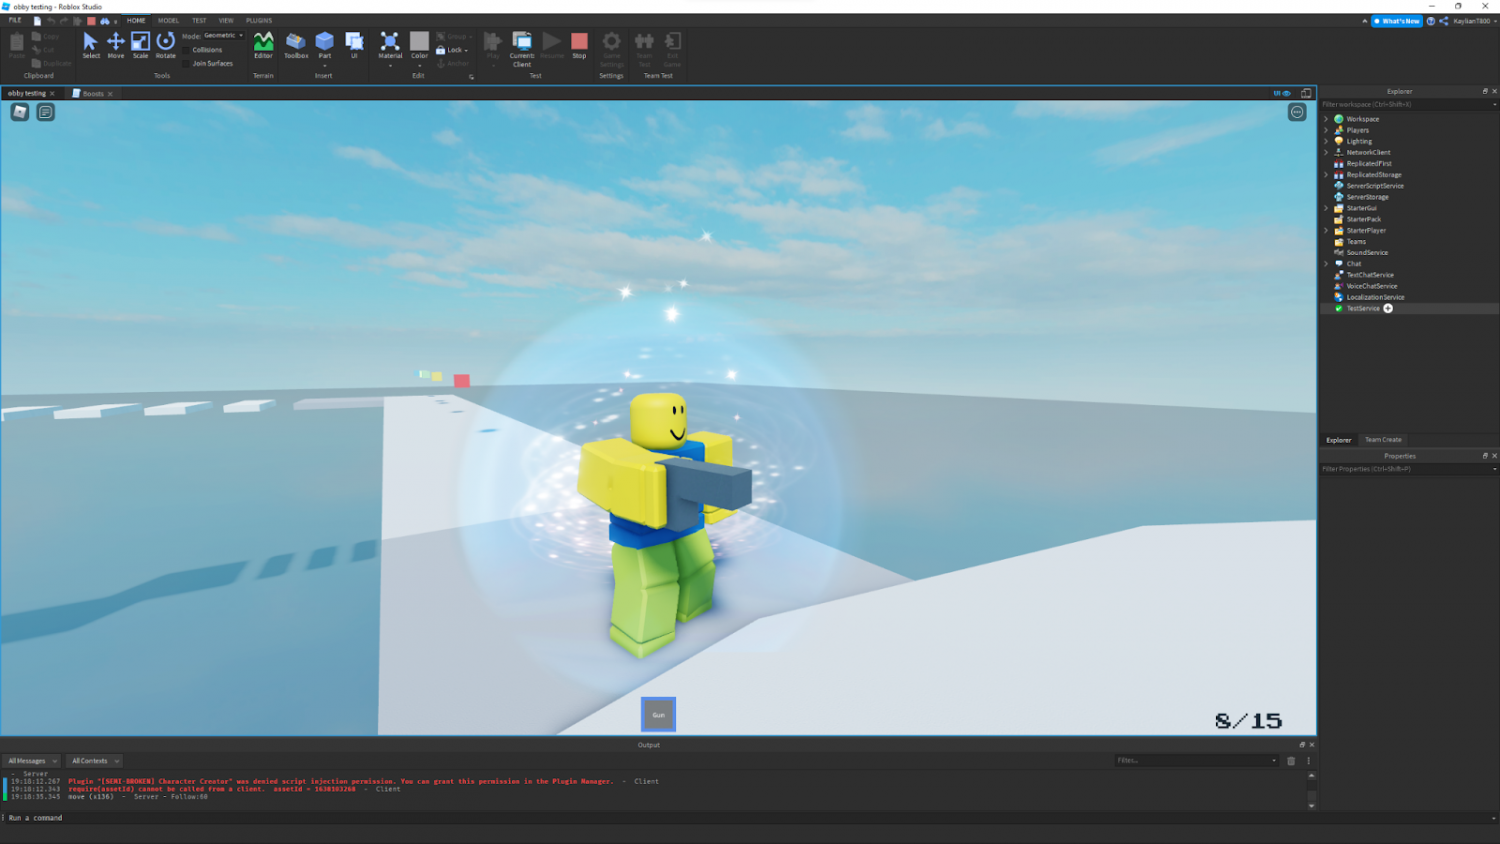Expand the StarterGui node in Explorer
Screen dimensions: 1500x844
1327,208
